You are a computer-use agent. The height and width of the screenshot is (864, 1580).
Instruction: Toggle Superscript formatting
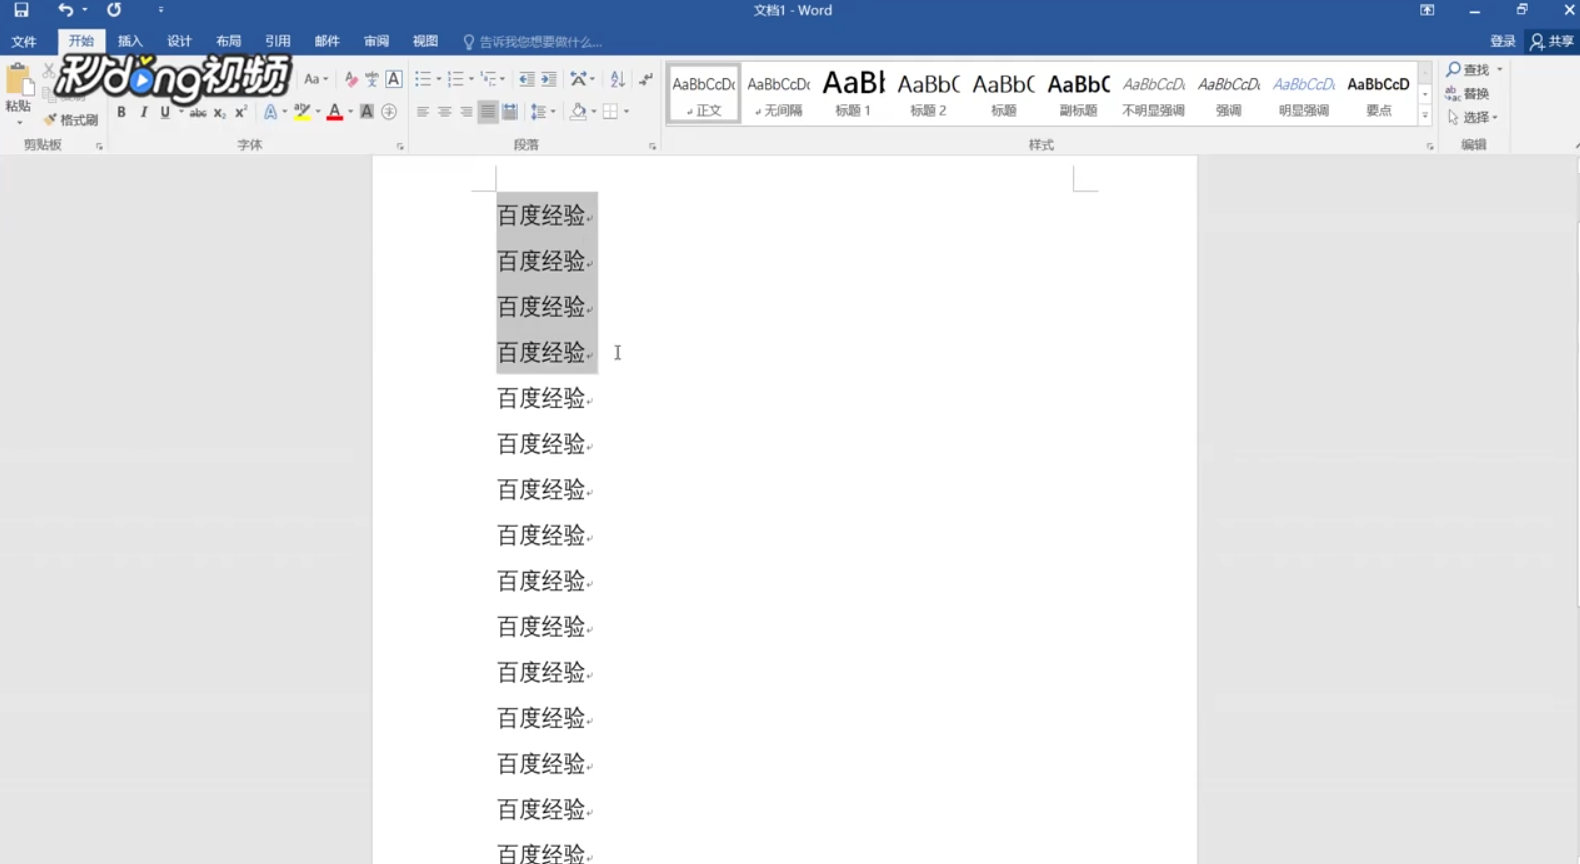click(241, 112)
